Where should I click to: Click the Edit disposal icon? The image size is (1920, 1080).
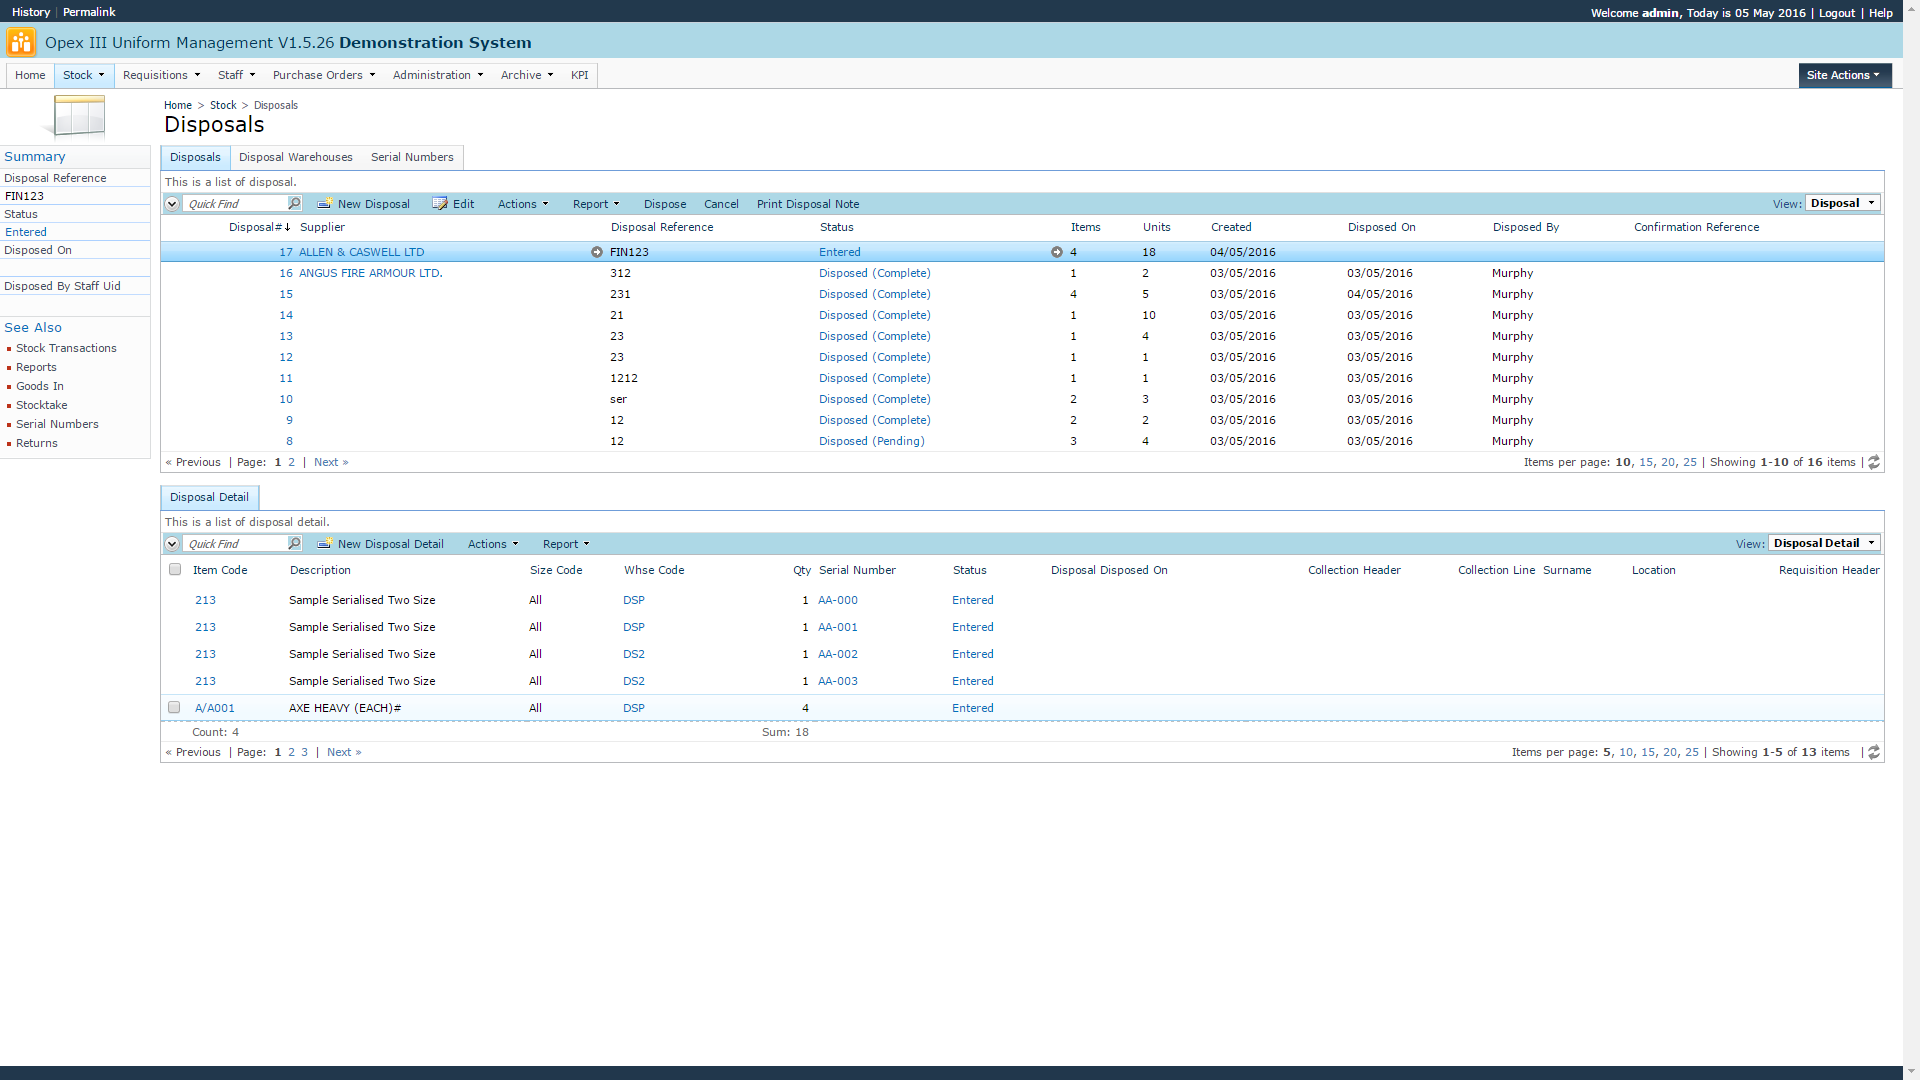click(440, 203)
